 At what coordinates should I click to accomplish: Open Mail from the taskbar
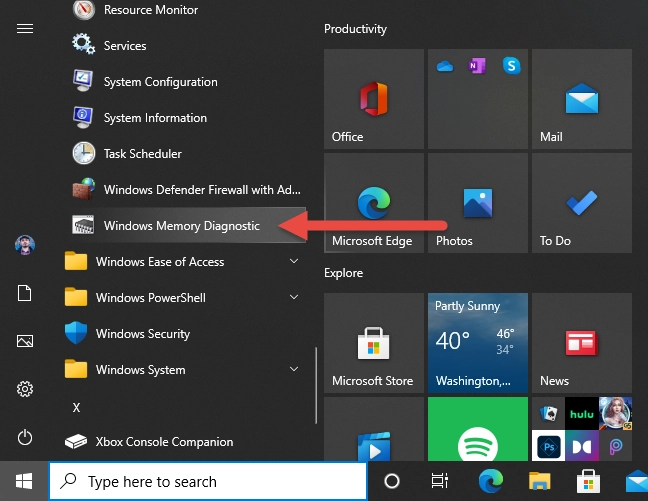tap(637, 481)
